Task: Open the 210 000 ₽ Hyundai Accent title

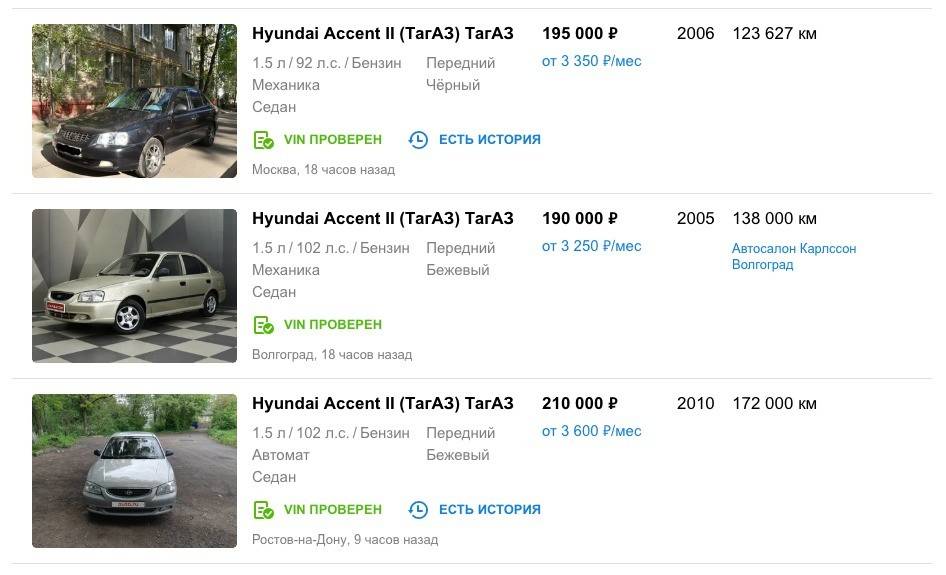Action: coord(382,404)
